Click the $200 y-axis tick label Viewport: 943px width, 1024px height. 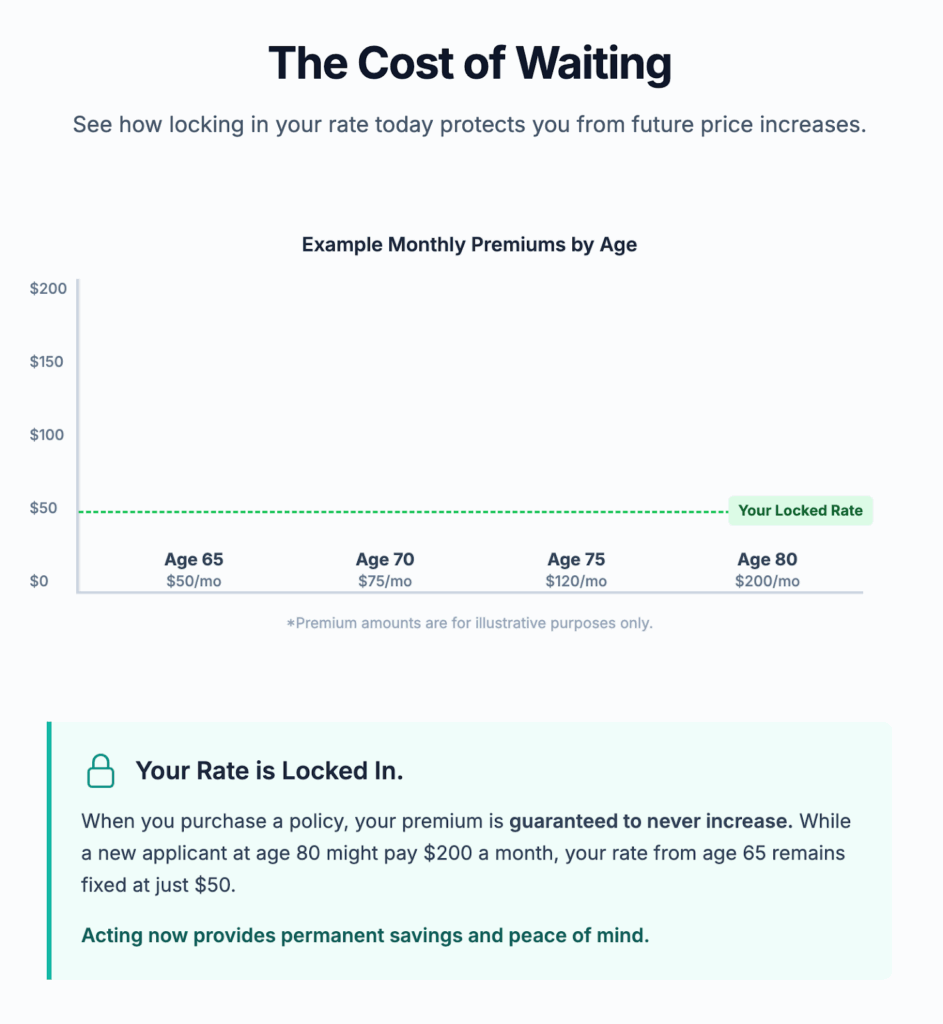(48, 288)
